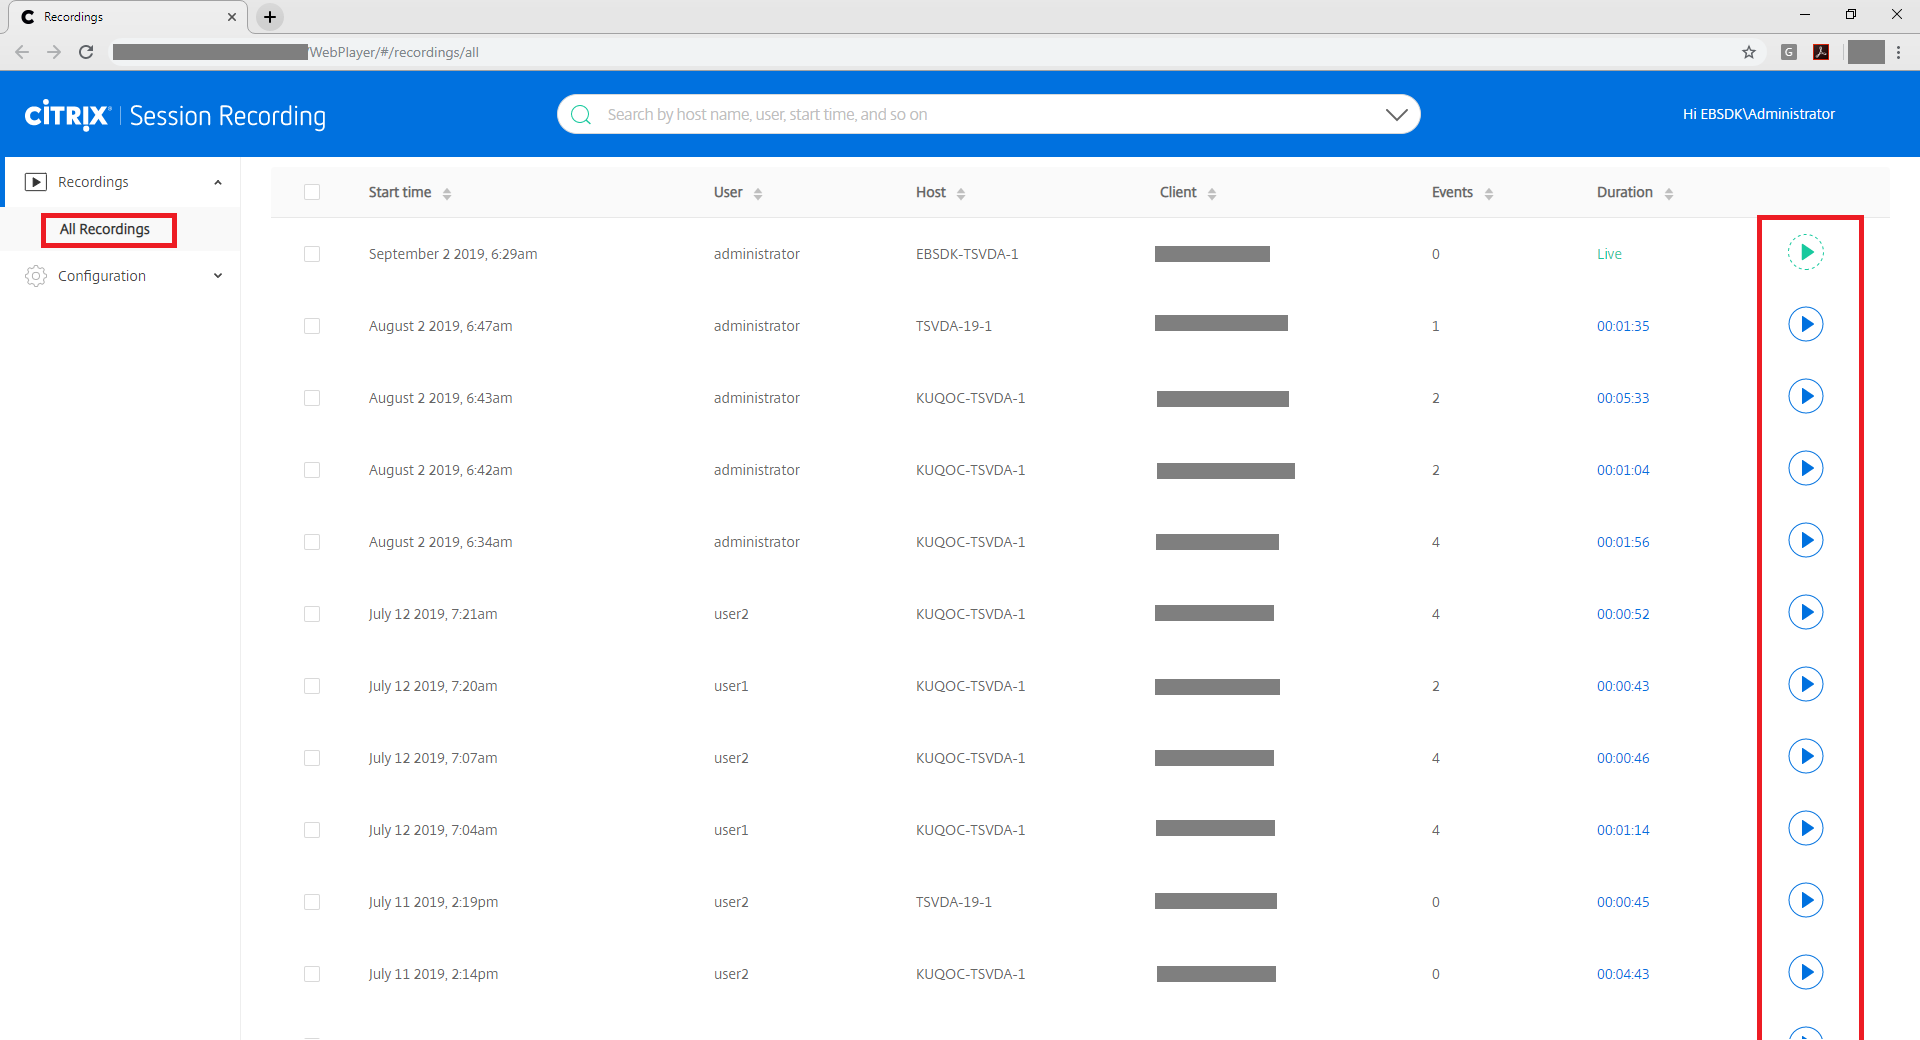Go forward in browser history
The width and height of the screenshot is (1920, 1040).
point(54,52)
